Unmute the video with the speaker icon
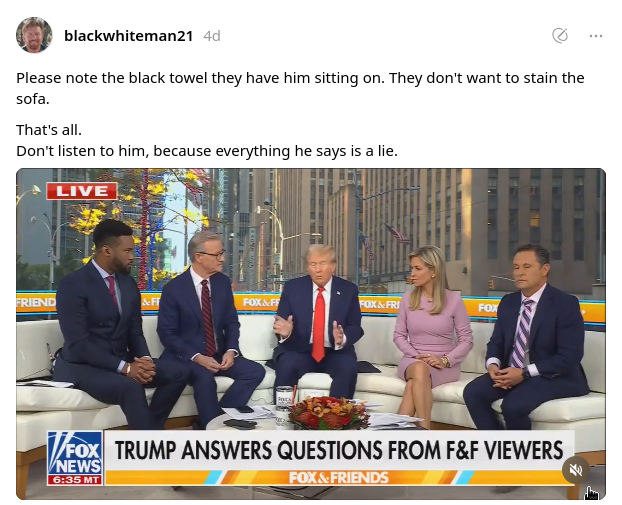This screenshot has width=622, height=505. coord(575,470)
